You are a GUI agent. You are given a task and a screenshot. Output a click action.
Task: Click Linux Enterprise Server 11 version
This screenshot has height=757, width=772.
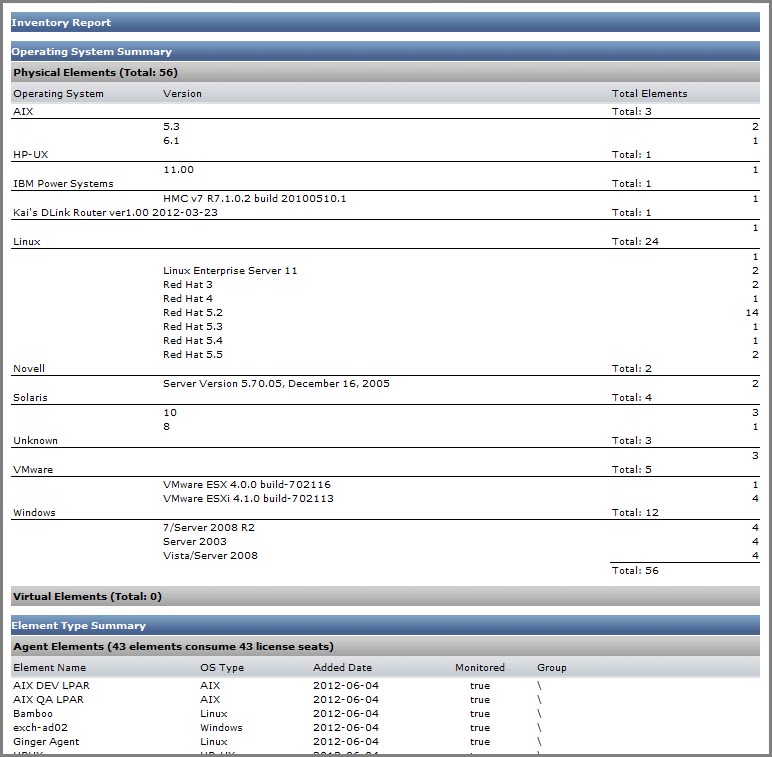[x=230, y=271]
